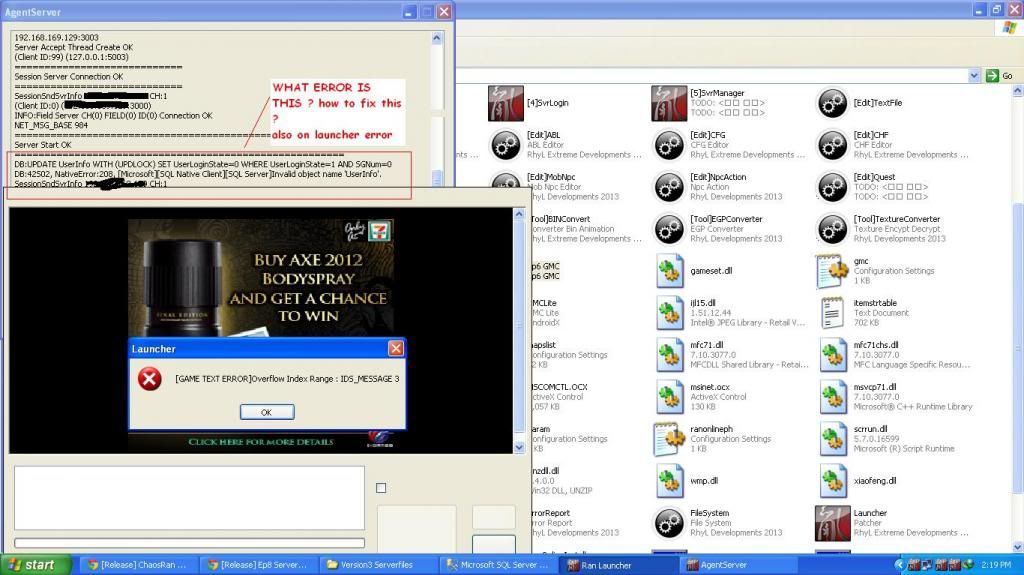Viewport: 1024px width, 575px height.
Task: Launch the [Edit]CFG editor icon
Action: (x=669, y=146)
